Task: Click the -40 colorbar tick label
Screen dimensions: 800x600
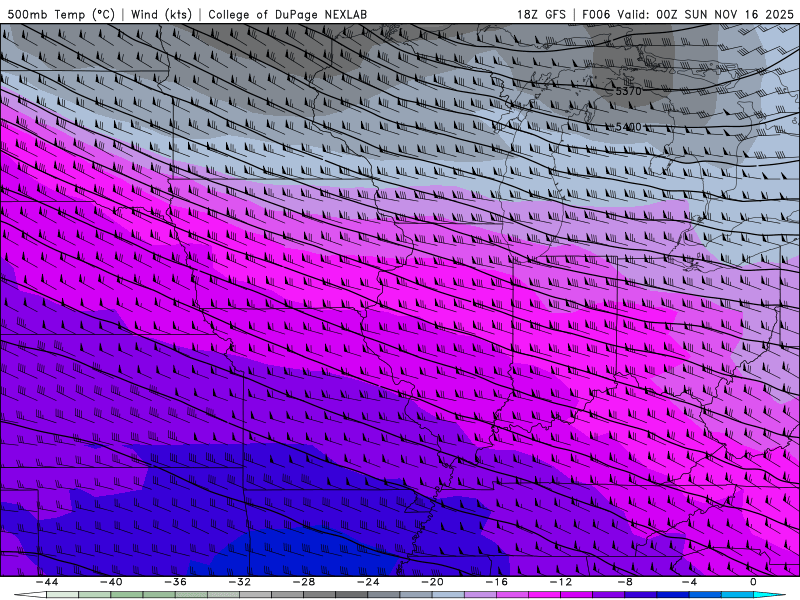Action: [x=111, y=582]
